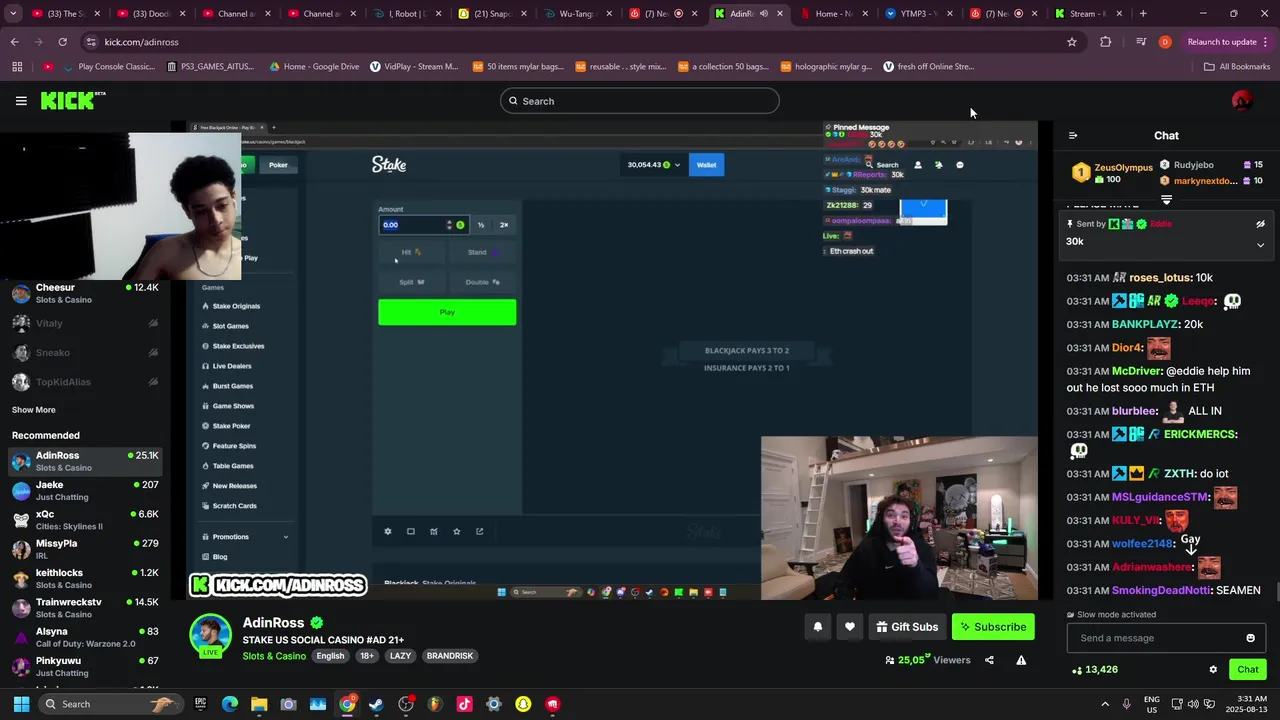
Task: Close the AdinRoss browser tab
Action: tap(780, 14)
